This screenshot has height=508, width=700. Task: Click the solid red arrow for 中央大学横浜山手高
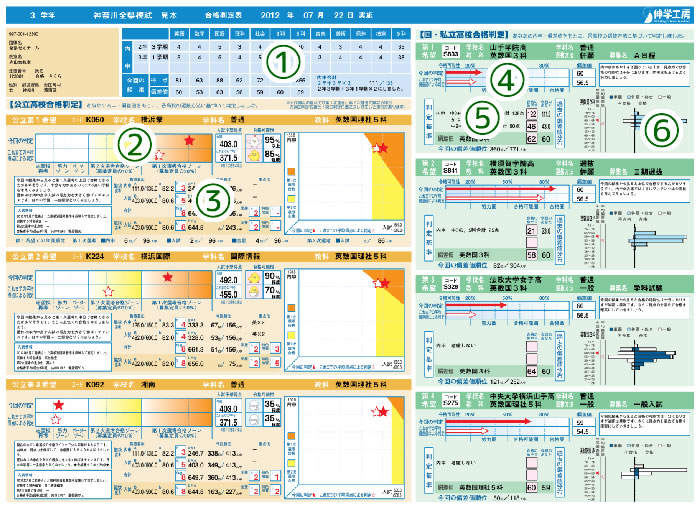point(488,421)
